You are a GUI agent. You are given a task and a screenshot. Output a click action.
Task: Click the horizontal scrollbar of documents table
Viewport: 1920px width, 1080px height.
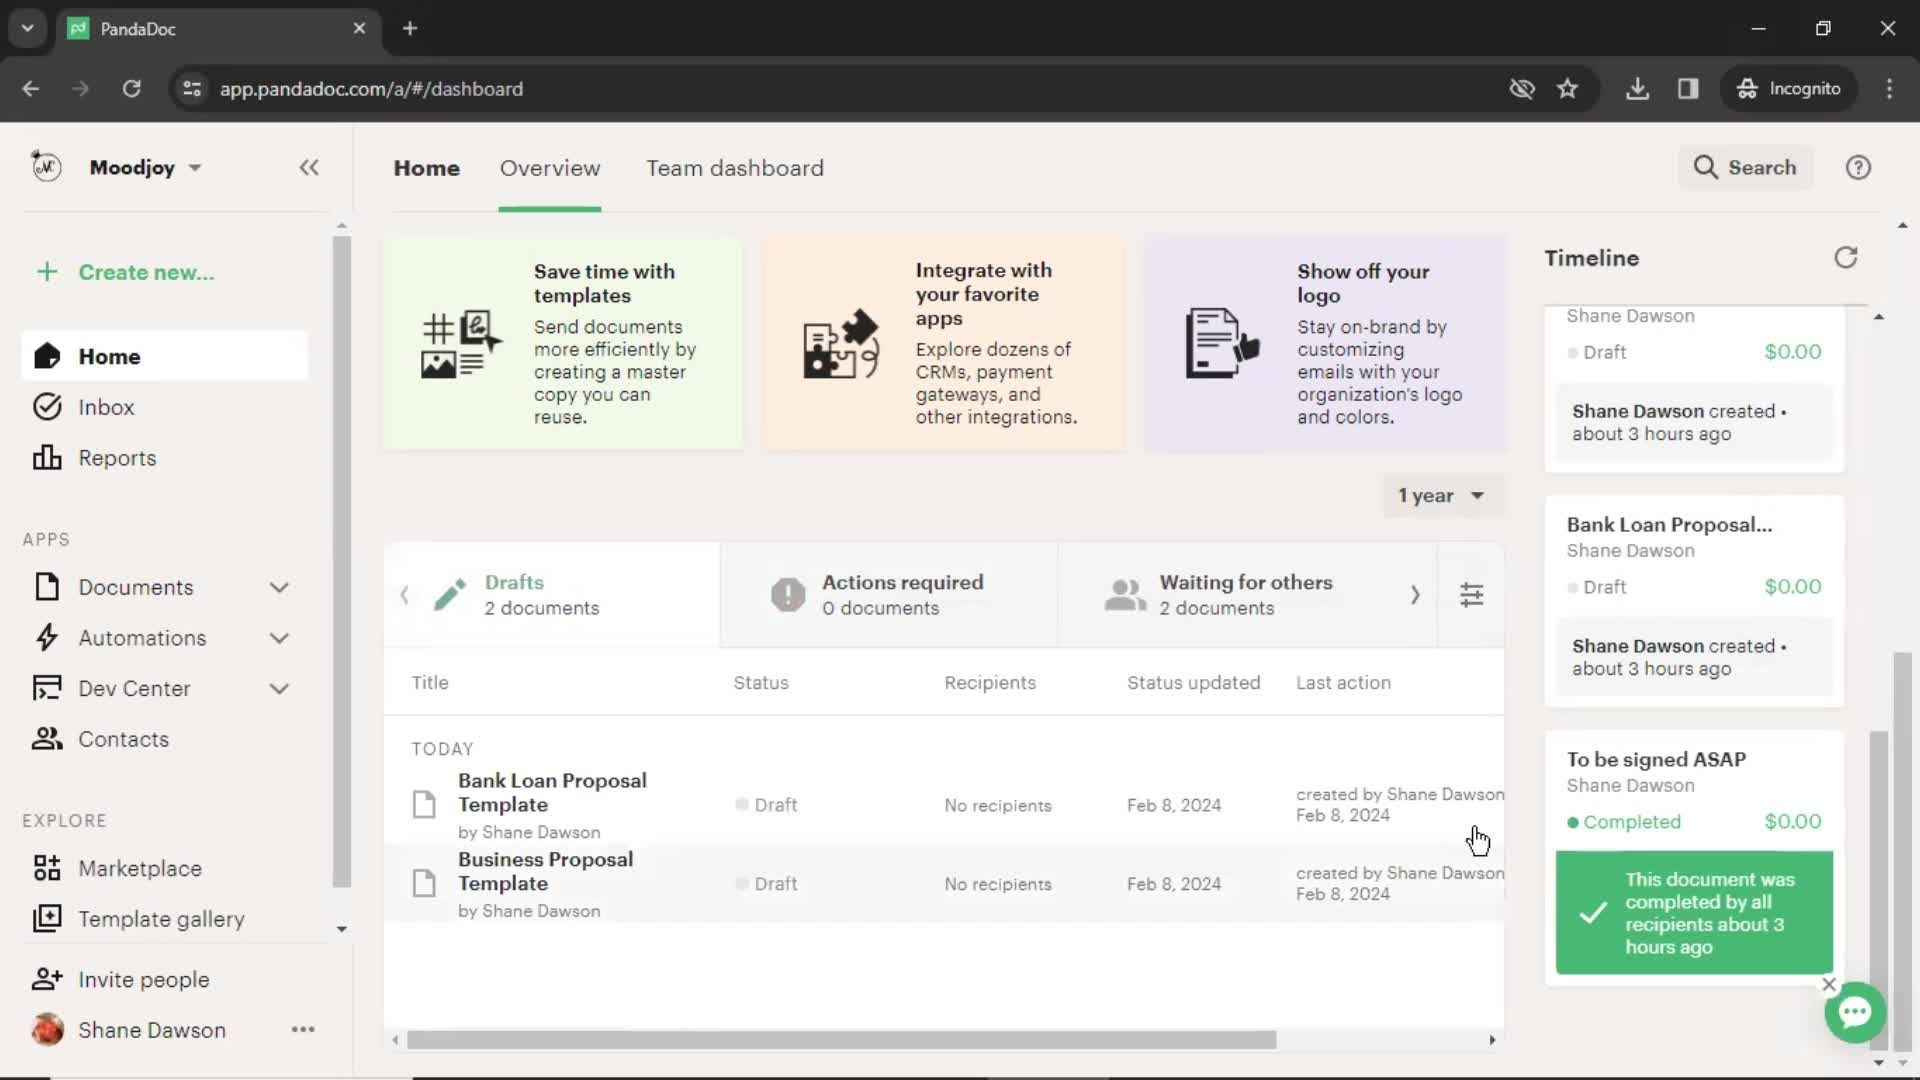[x=841, y=1040]
